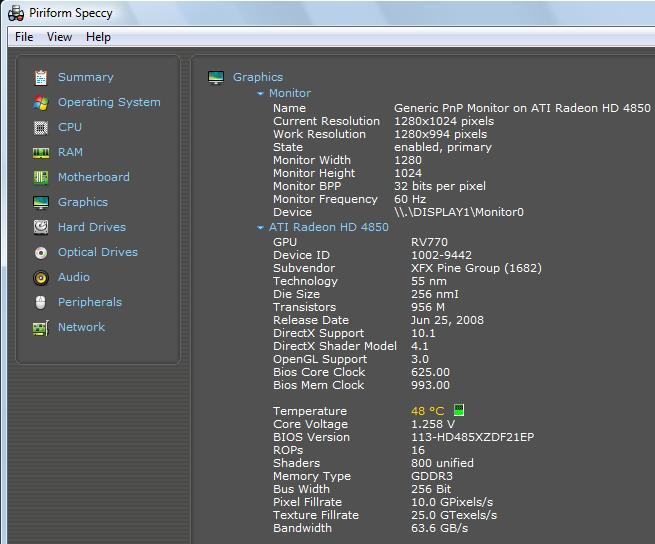The image size is (655, 544).
Task: Click the 113-HD485XZDF21EP BIOS version
Action: pos(472,437)
